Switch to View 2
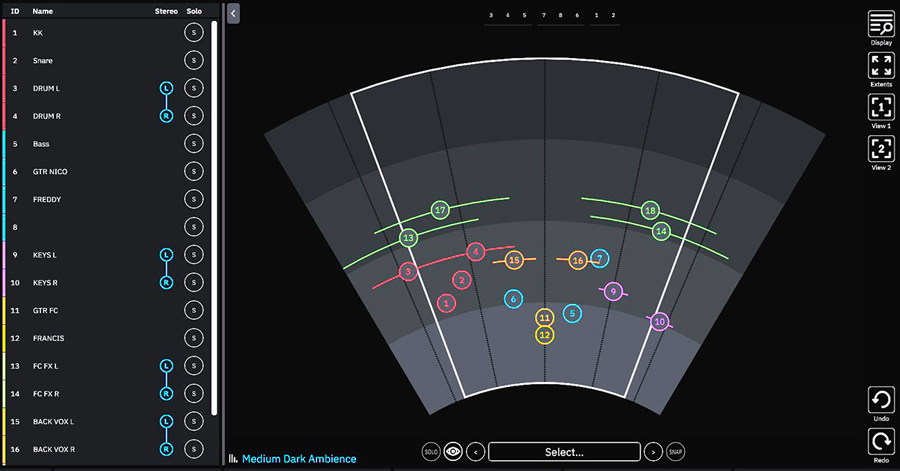900x471 pixels. tap(881, 149)
